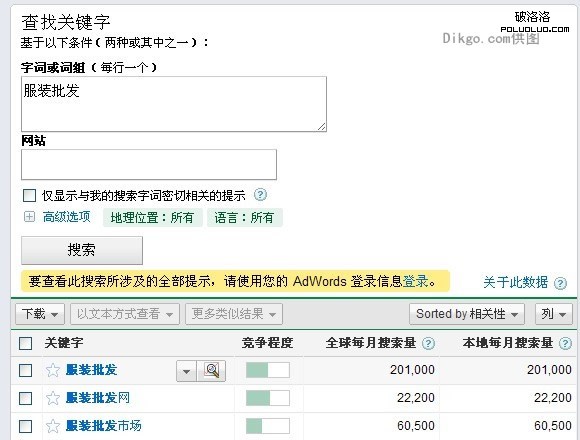
Task: Open help icon next to 全球每月搜索量
Action: point(428,343)
